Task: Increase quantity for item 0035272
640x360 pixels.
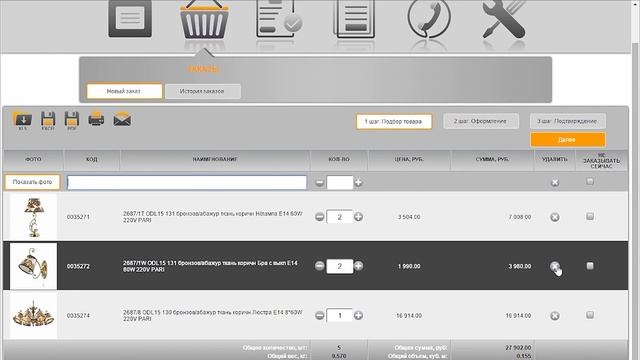Action: click(x=358, y=266)
